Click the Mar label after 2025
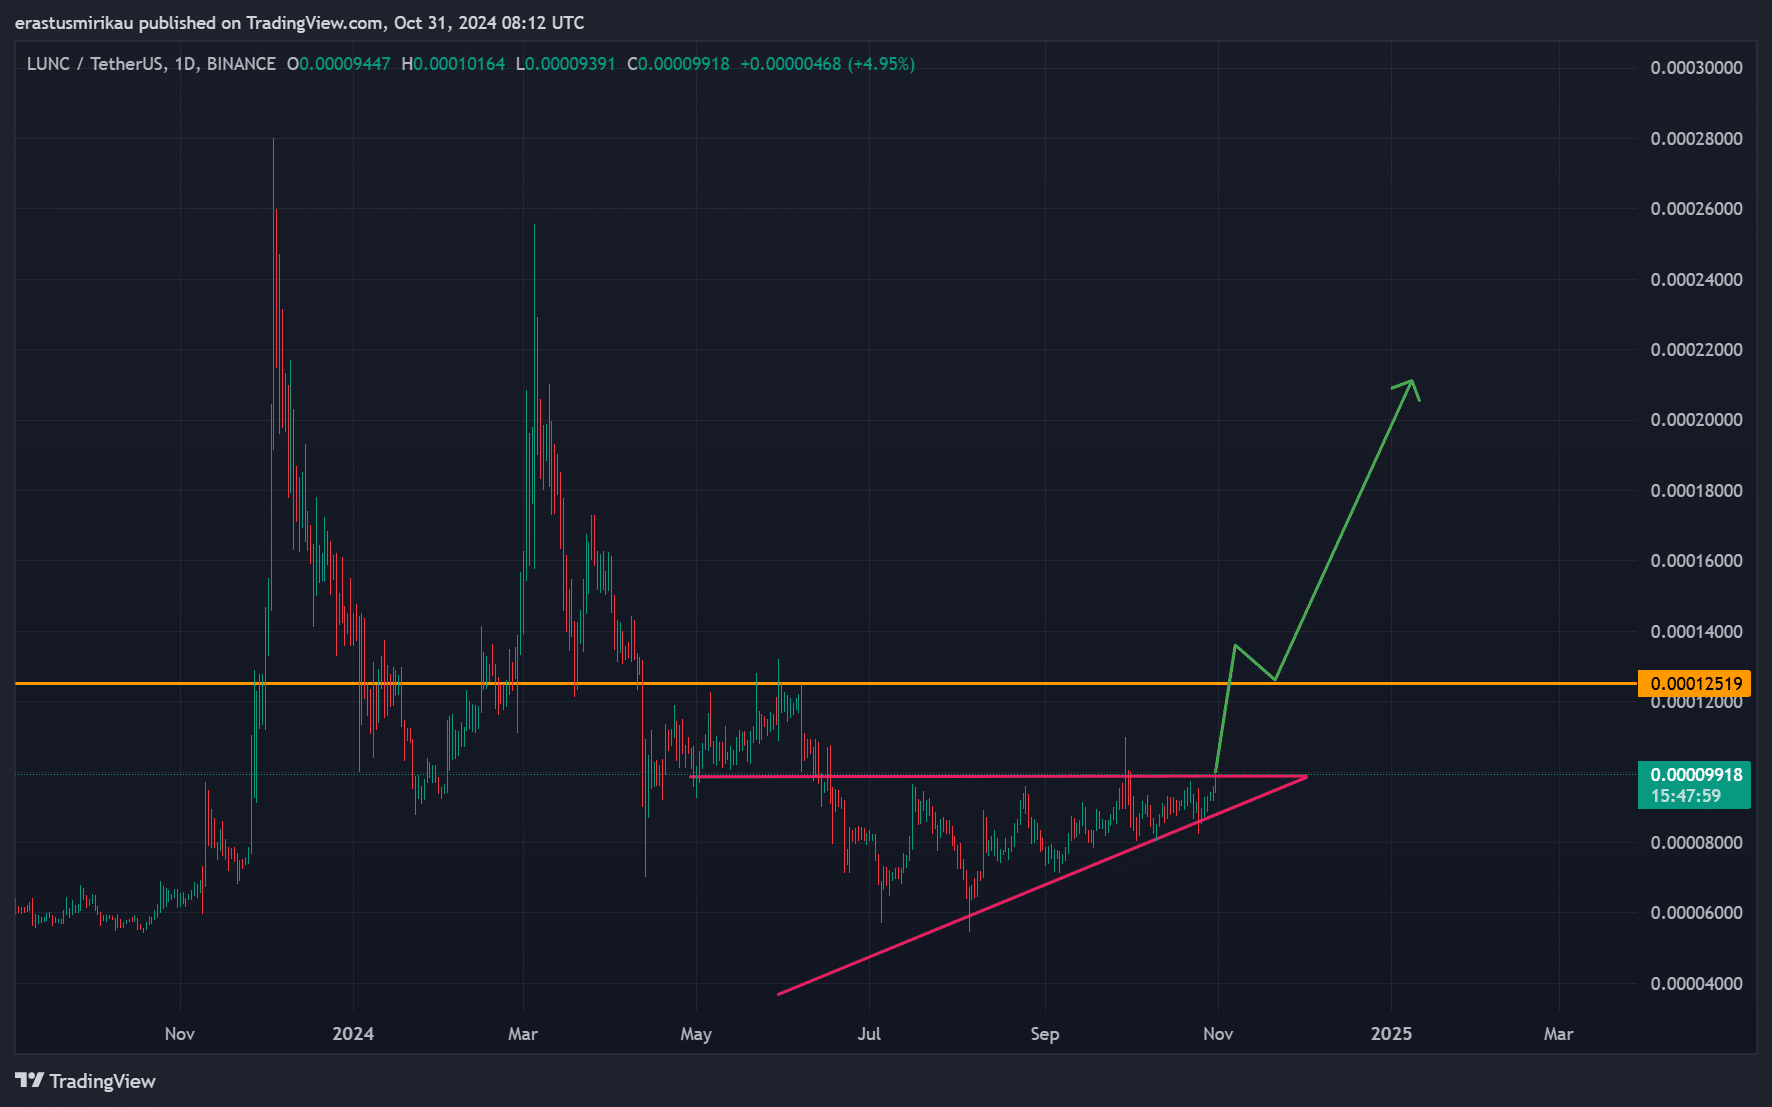 tap(1558, 1034)
